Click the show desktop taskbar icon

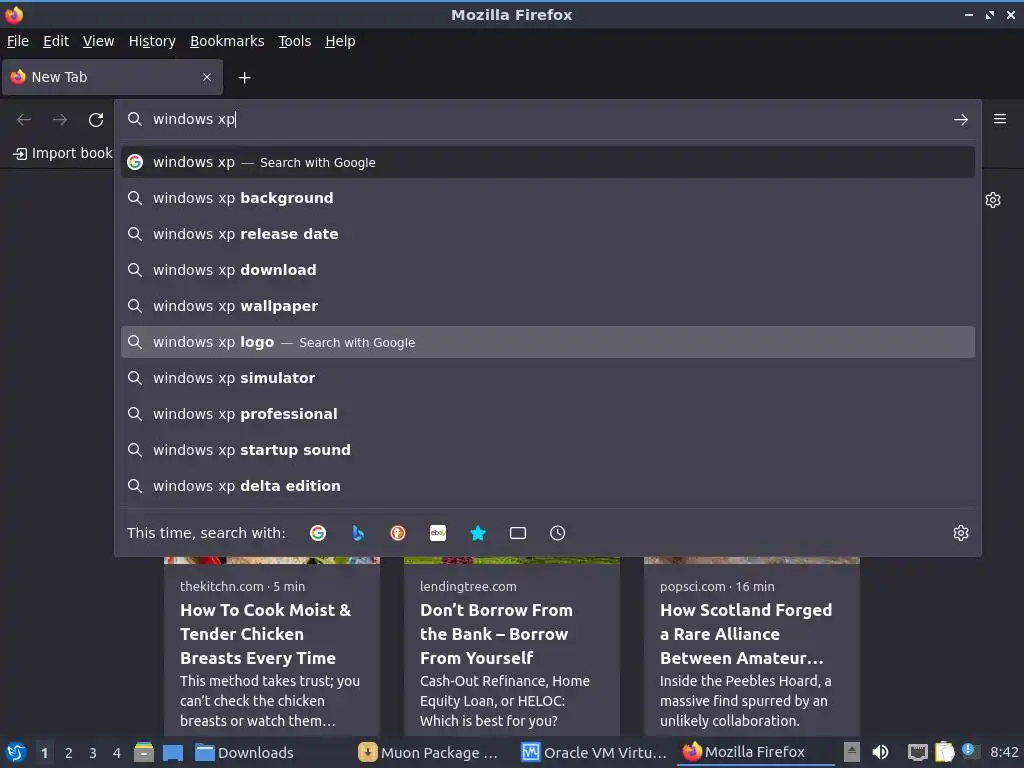point(173,753)
